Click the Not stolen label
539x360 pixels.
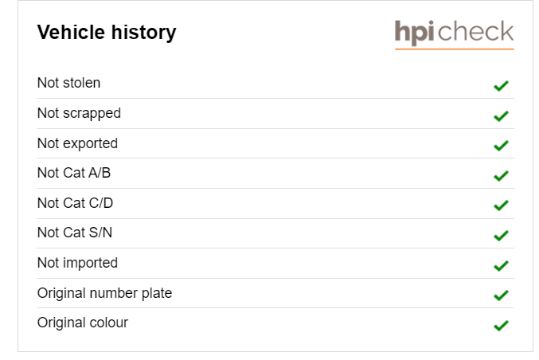tap(69, 83)
